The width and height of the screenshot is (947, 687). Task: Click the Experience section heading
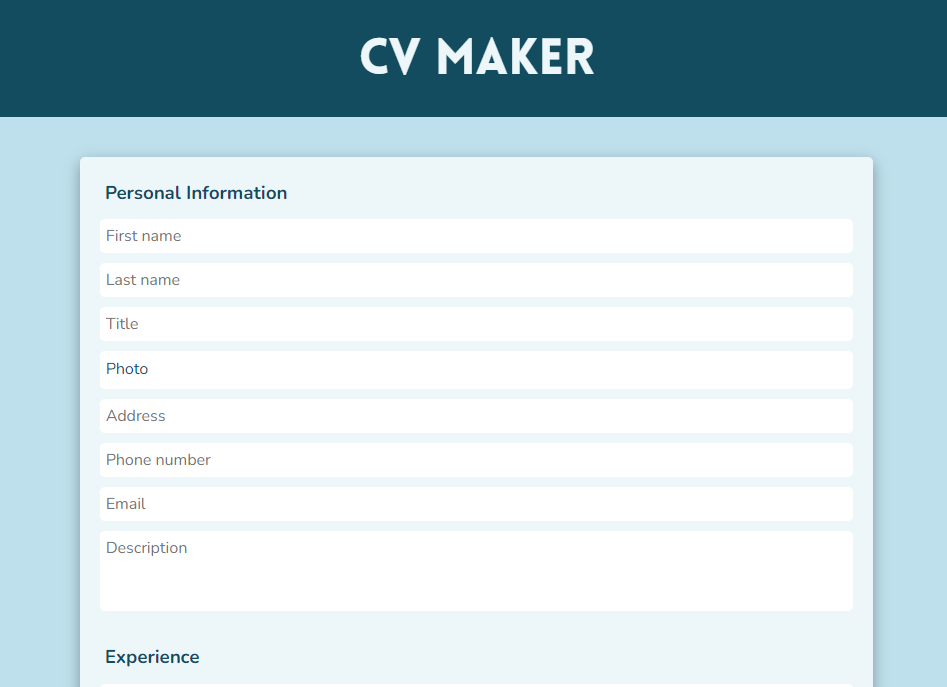[x=152, y=657]
